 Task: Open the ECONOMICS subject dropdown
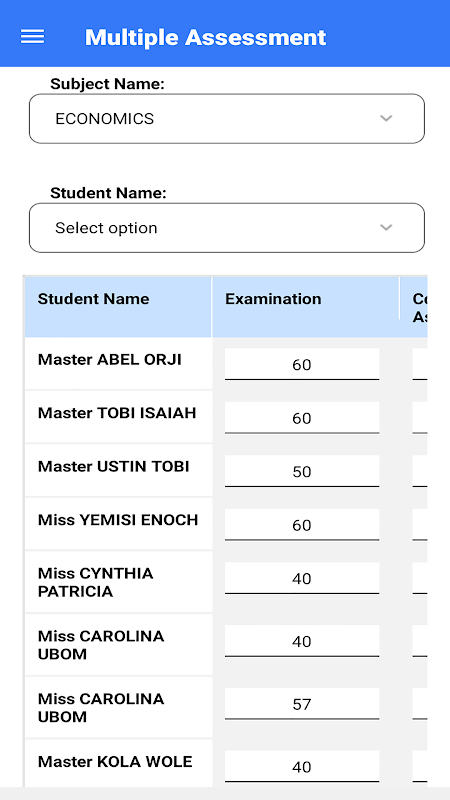pos(227,118)
